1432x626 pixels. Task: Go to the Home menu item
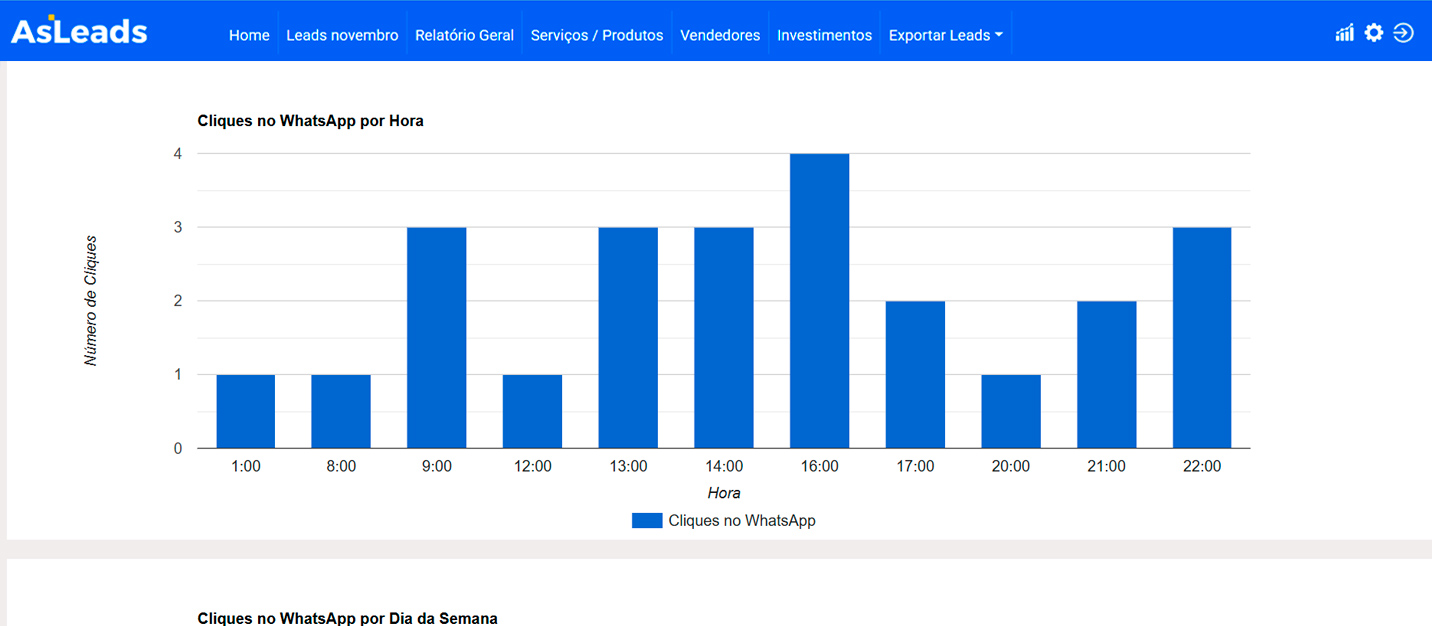click(x=249, y=35)
